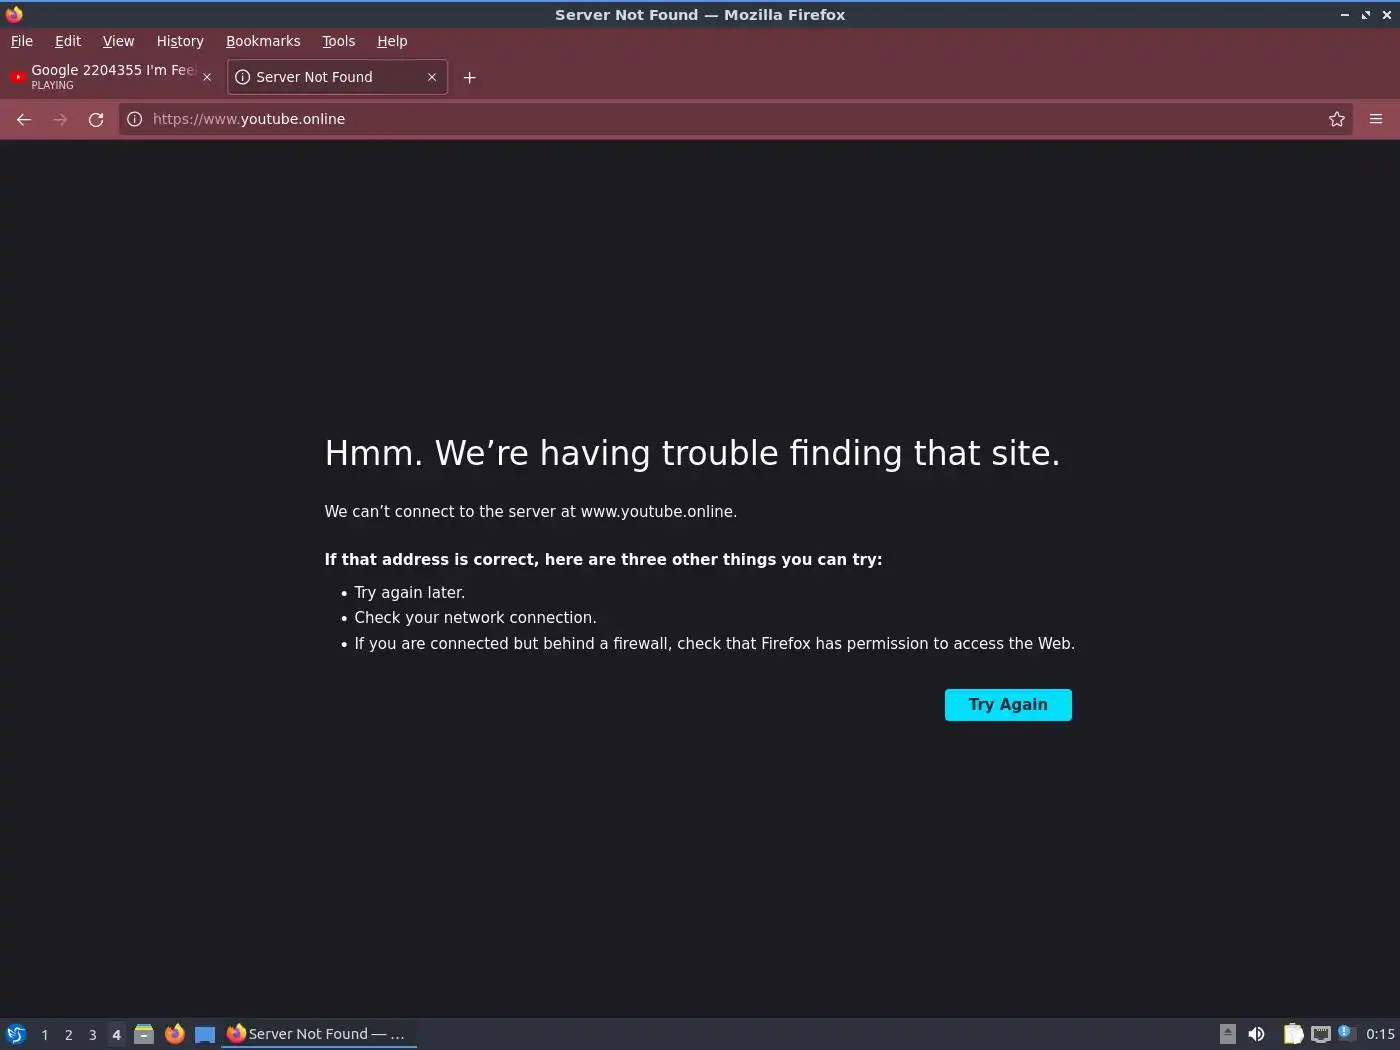Screen dimensions: 1400x1050
Task: Expand hidden system tray icons arrow
Action: [x=1228, y=1034]
